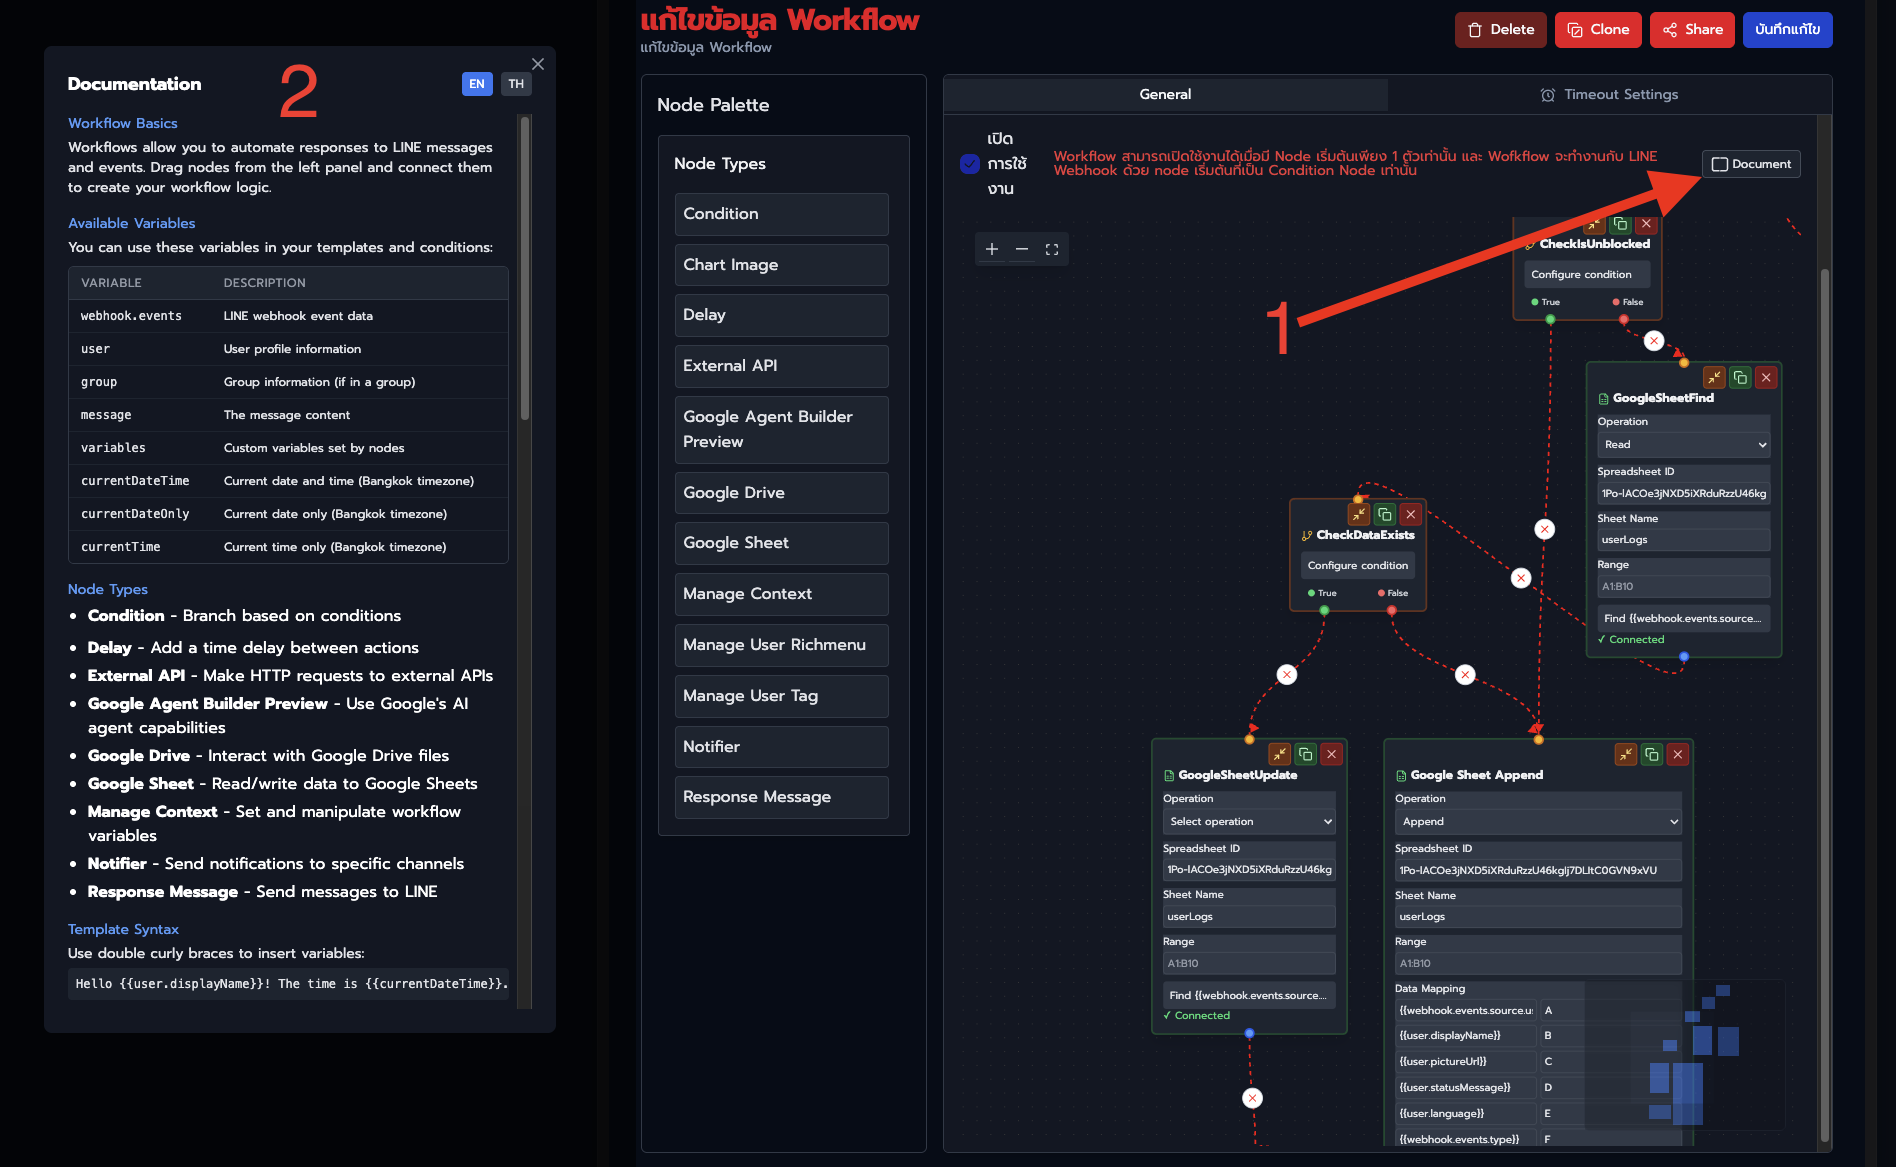This screenshot has height=1167, width=1896.
Task: Delete the GoogleSheetFind node
Action: click(x=1766, y=377)
